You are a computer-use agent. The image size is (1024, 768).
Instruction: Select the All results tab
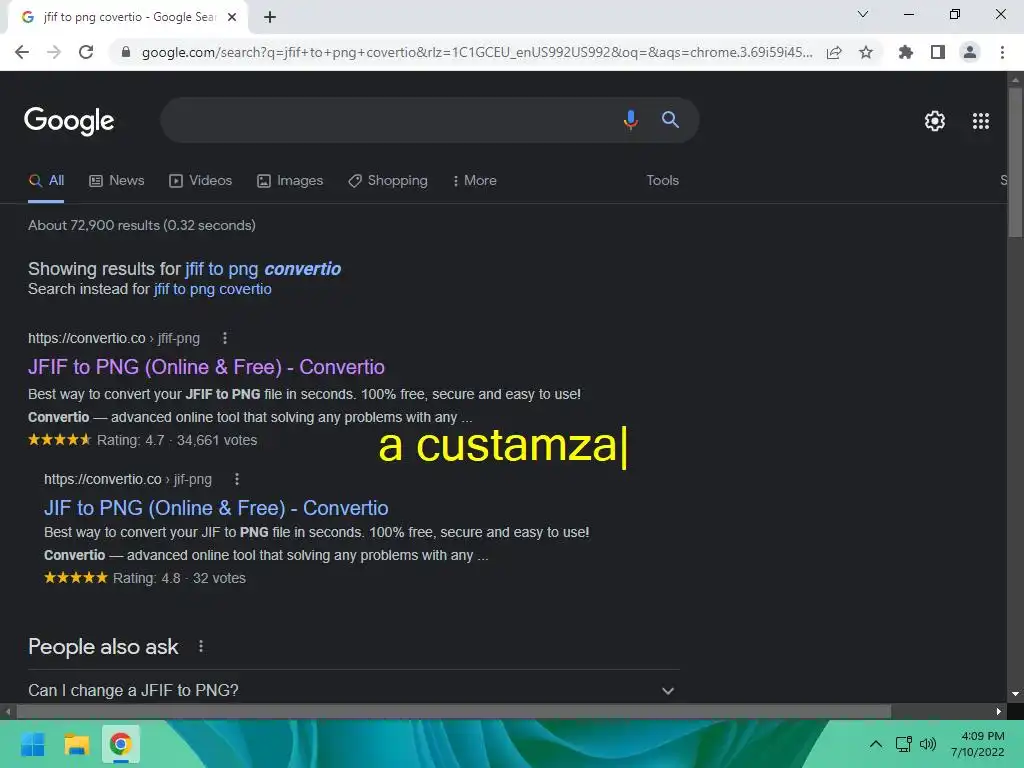(x=46, y=181)
